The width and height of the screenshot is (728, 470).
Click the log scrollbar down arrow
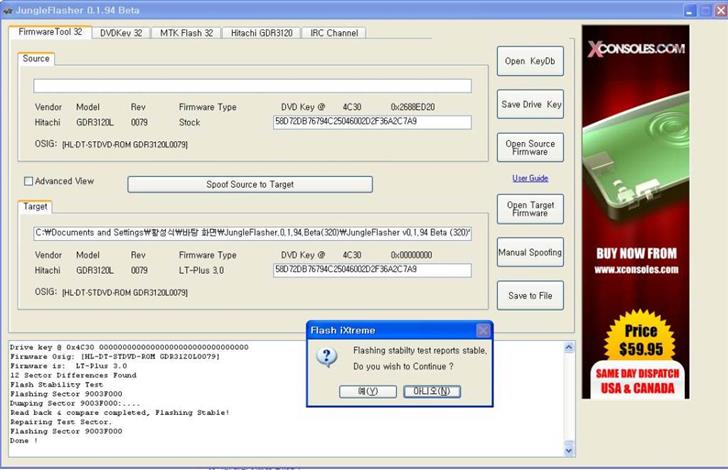coord(569,450)
